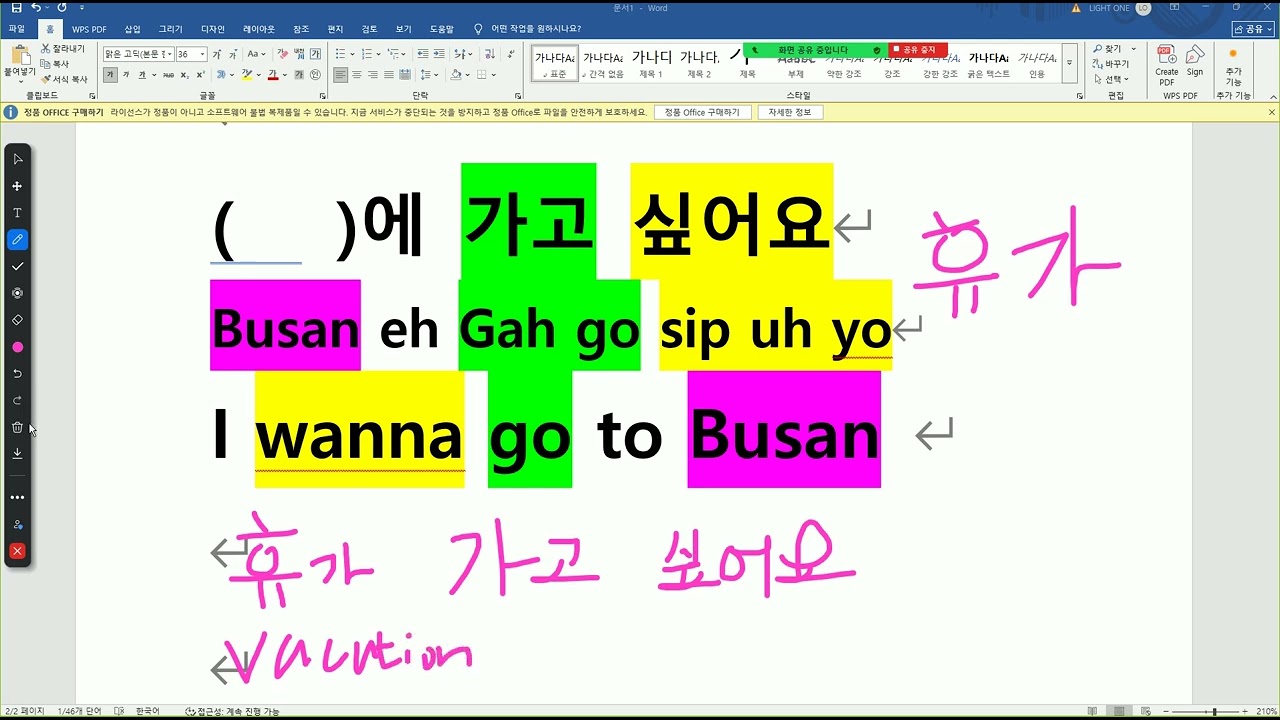Open the 레이아웃 tab

point(259,29)
